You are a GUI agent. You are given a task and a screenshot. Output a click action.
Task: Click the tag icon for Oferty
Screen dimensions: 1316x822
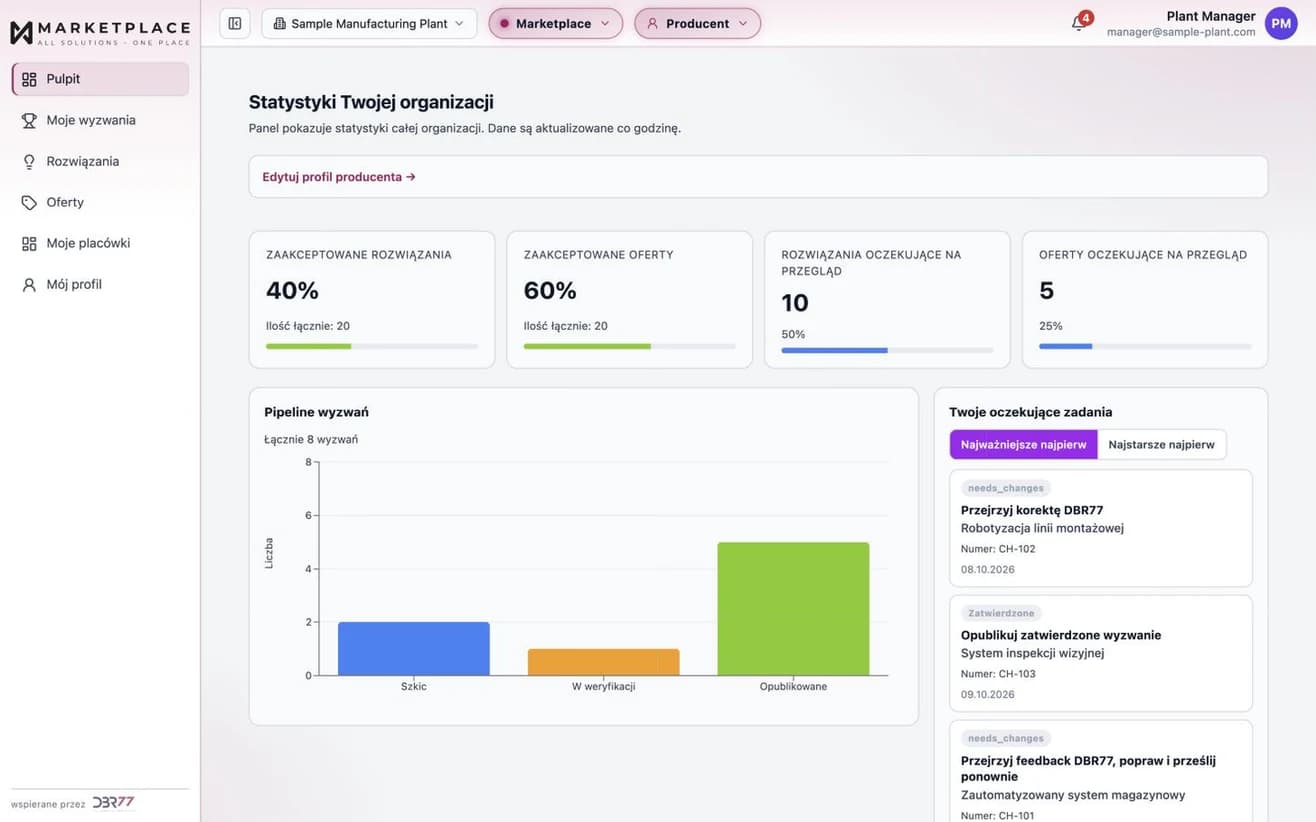(29, 202)
